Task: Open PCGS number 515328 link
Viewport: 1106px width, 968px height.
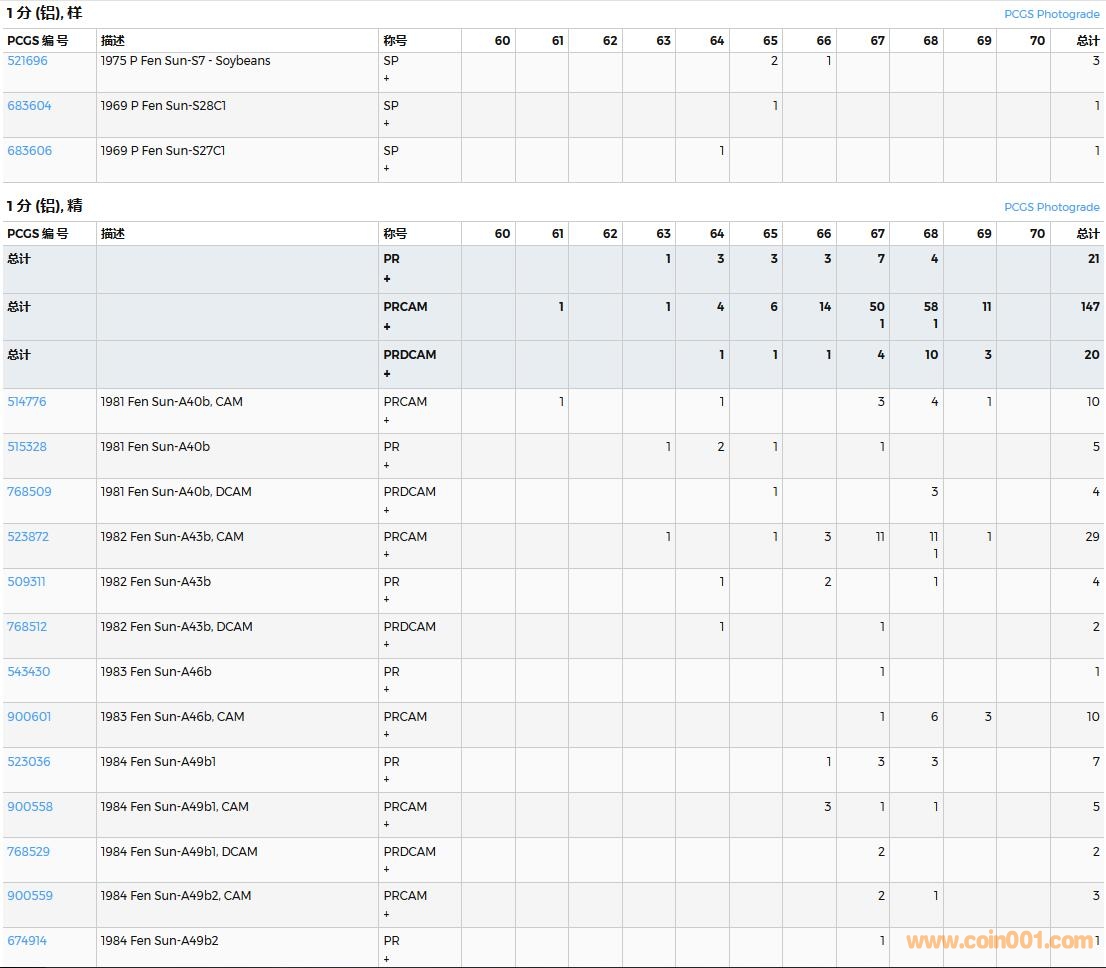Action: pyautogui.click(x=27, y=447)
